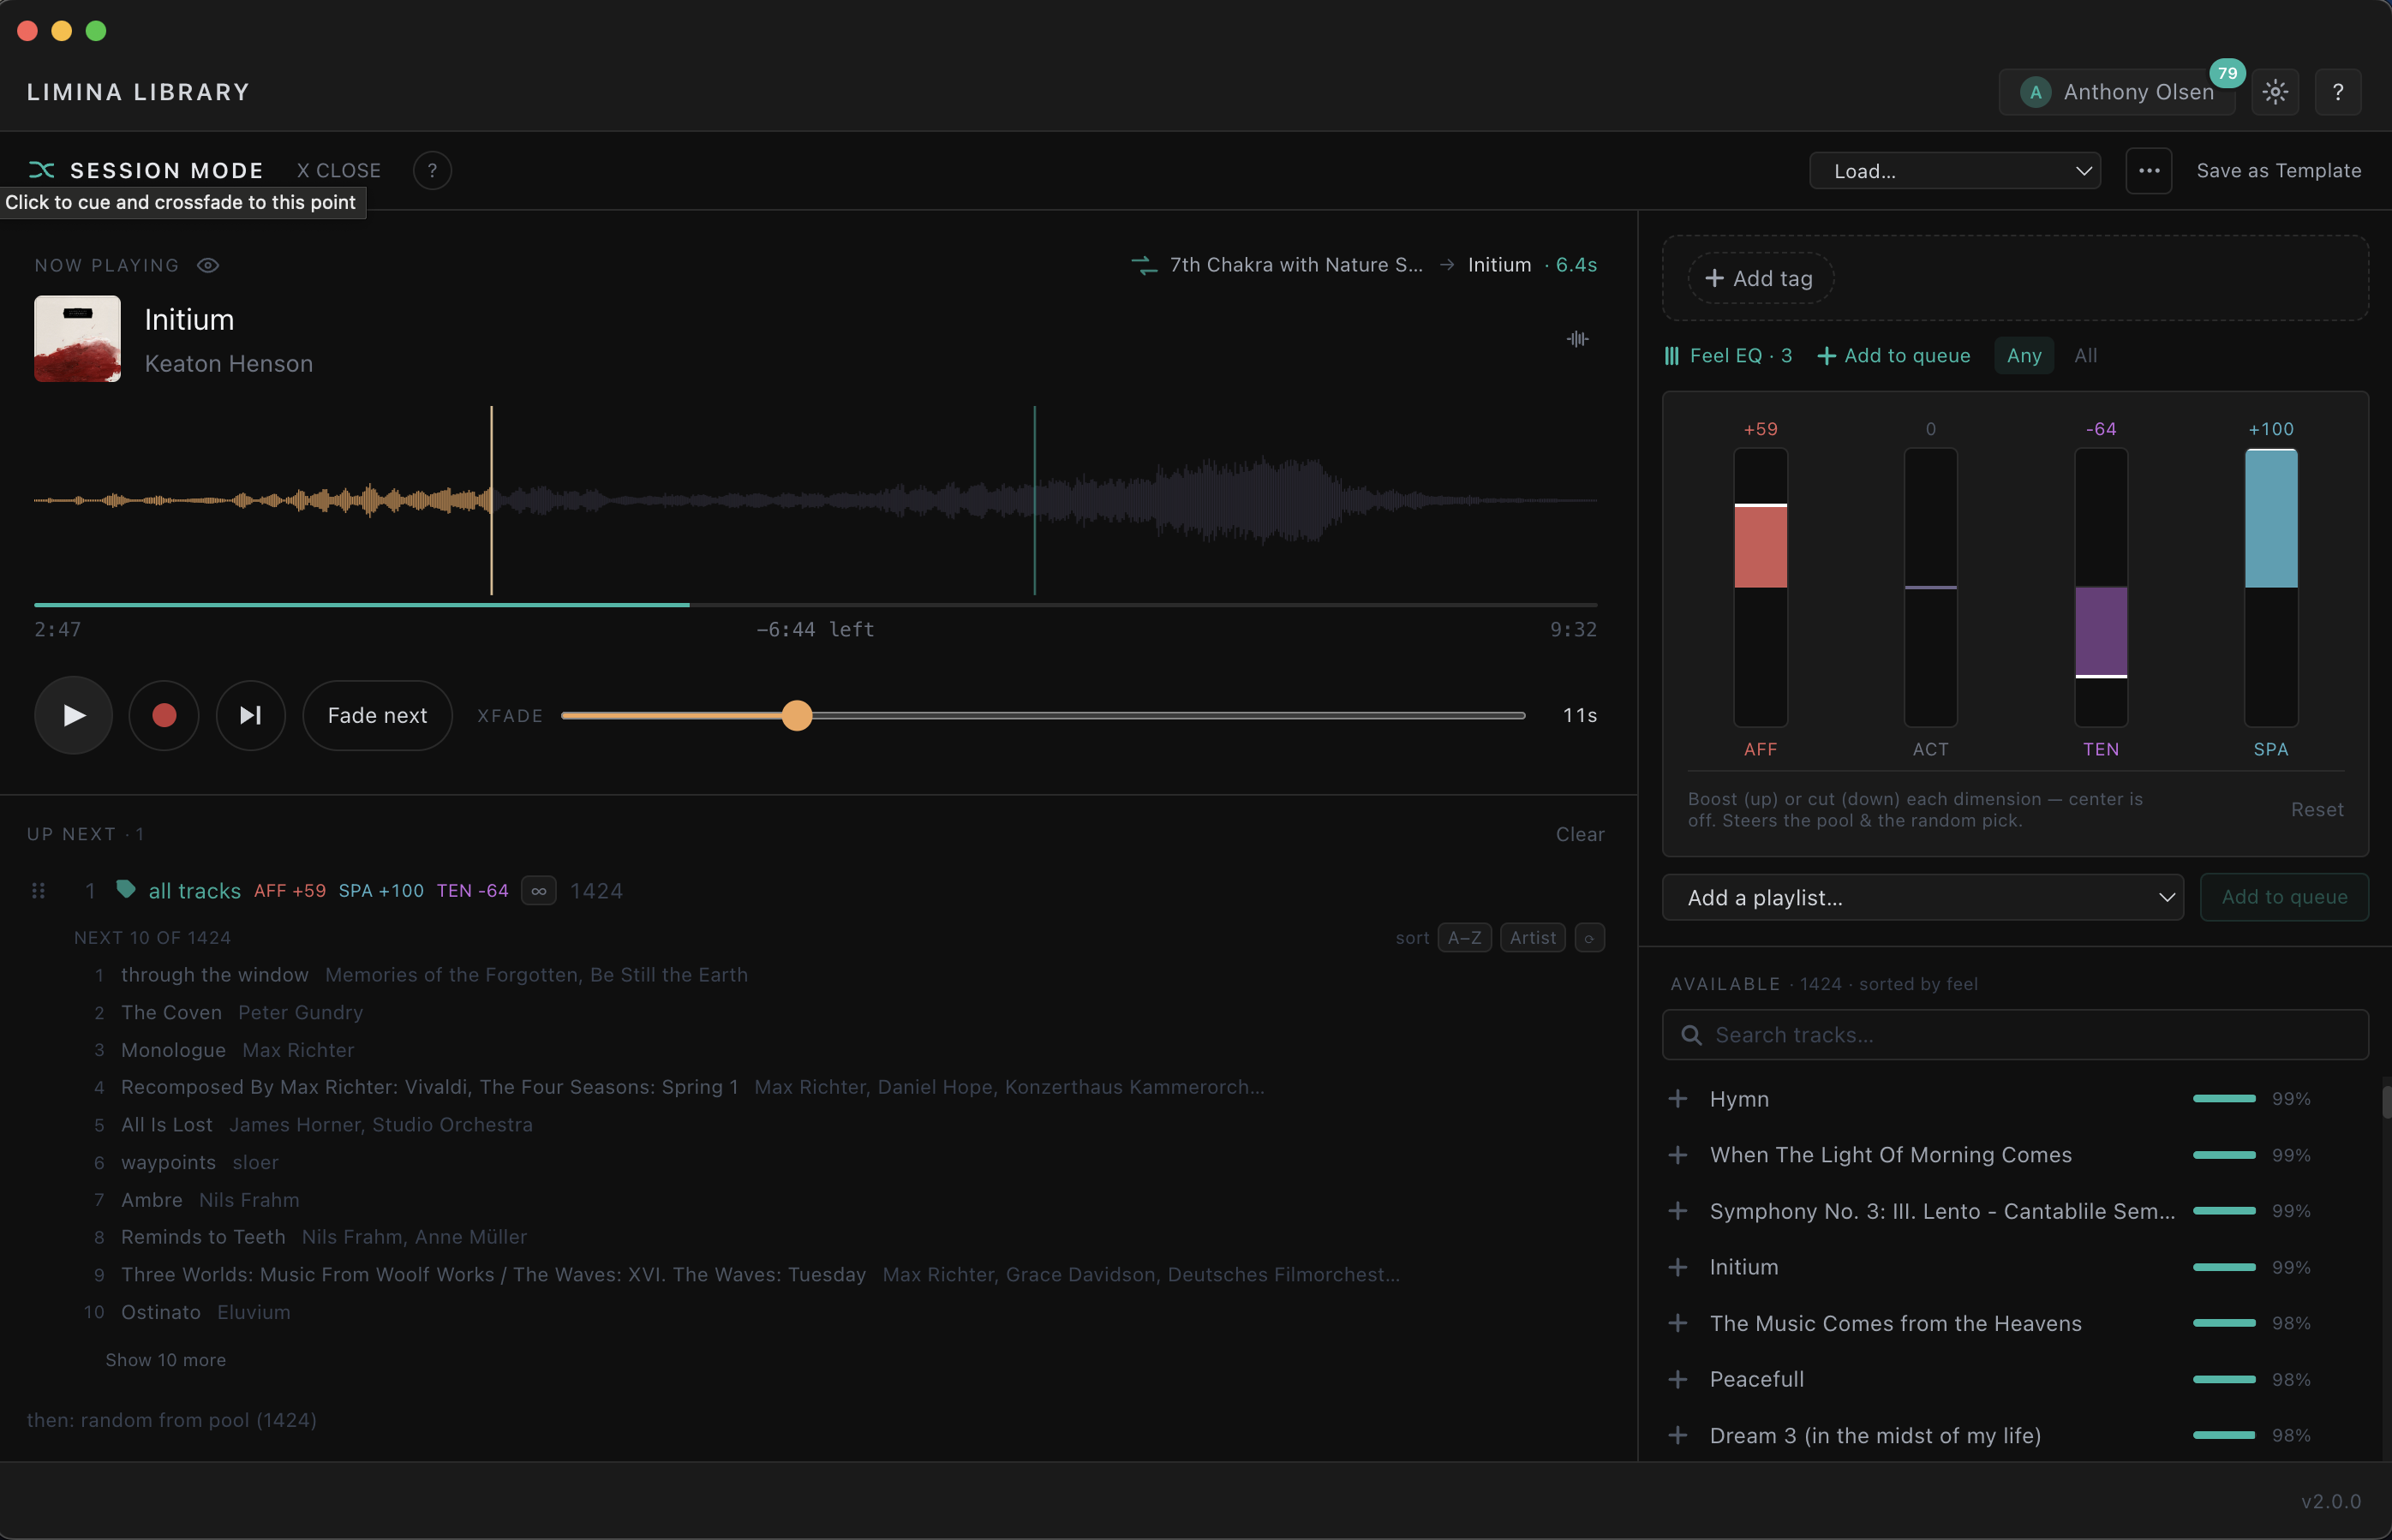2392x1540 pixels.
Task: Click the SPA feel slider bar
Action: coord(2270,587)
